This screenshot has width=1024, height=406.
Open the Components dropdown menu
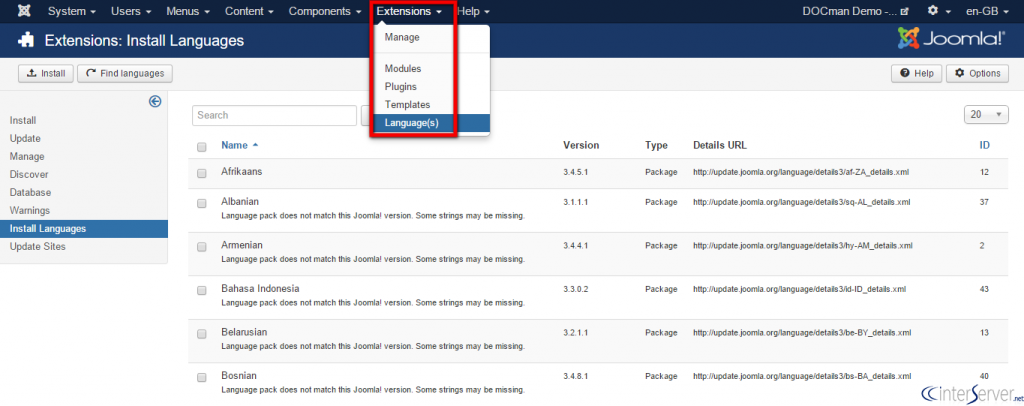coord(325,11)
